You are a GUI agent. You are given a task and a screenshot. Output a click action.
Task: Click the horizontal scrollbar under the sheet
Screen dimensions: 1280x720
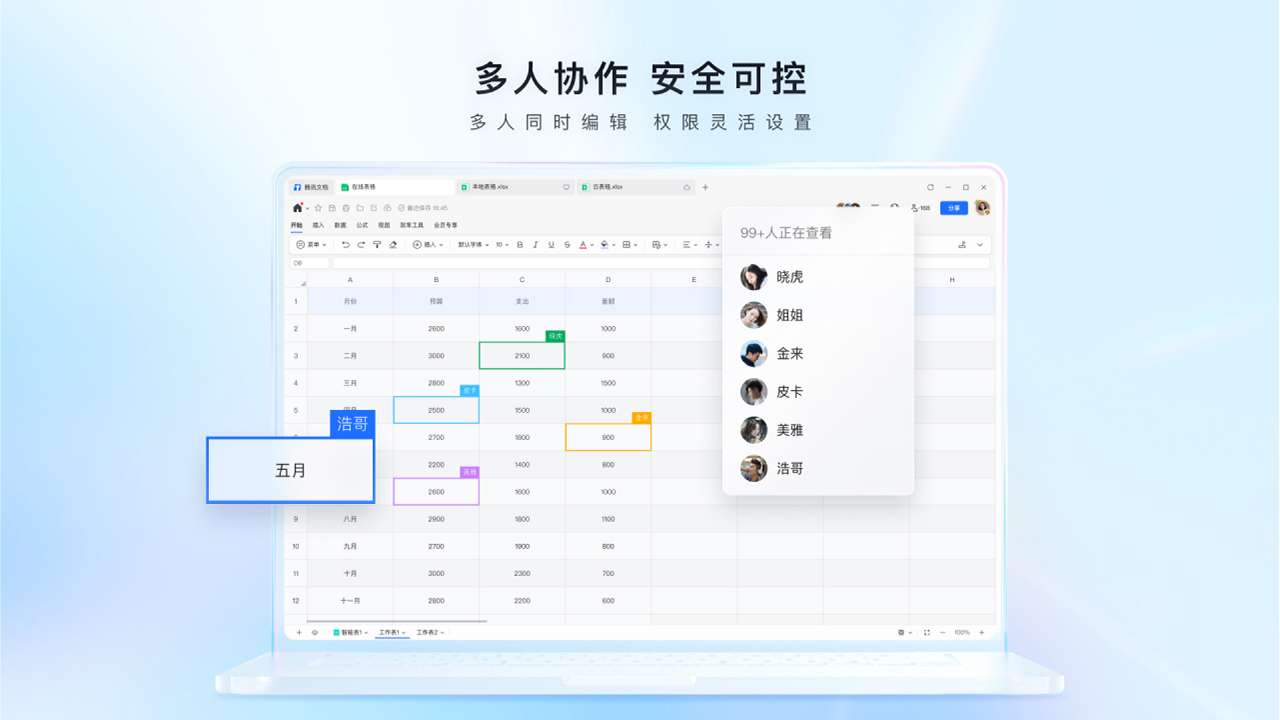tap(397, 621)
